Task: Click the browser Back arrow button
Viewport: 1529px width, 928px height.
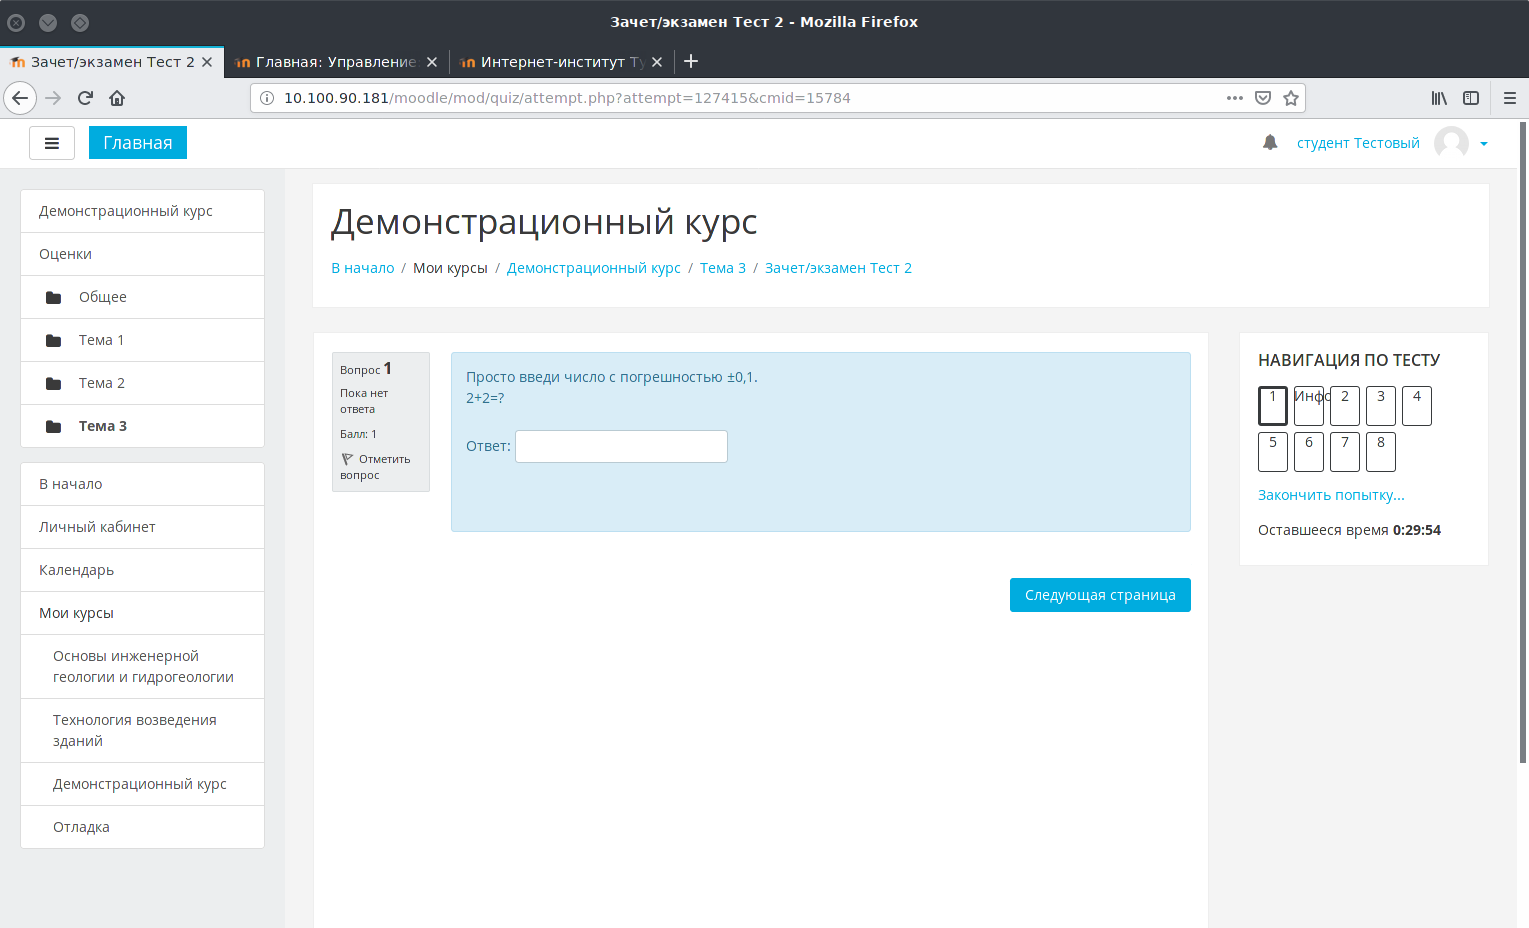Action: click(20, 98)
